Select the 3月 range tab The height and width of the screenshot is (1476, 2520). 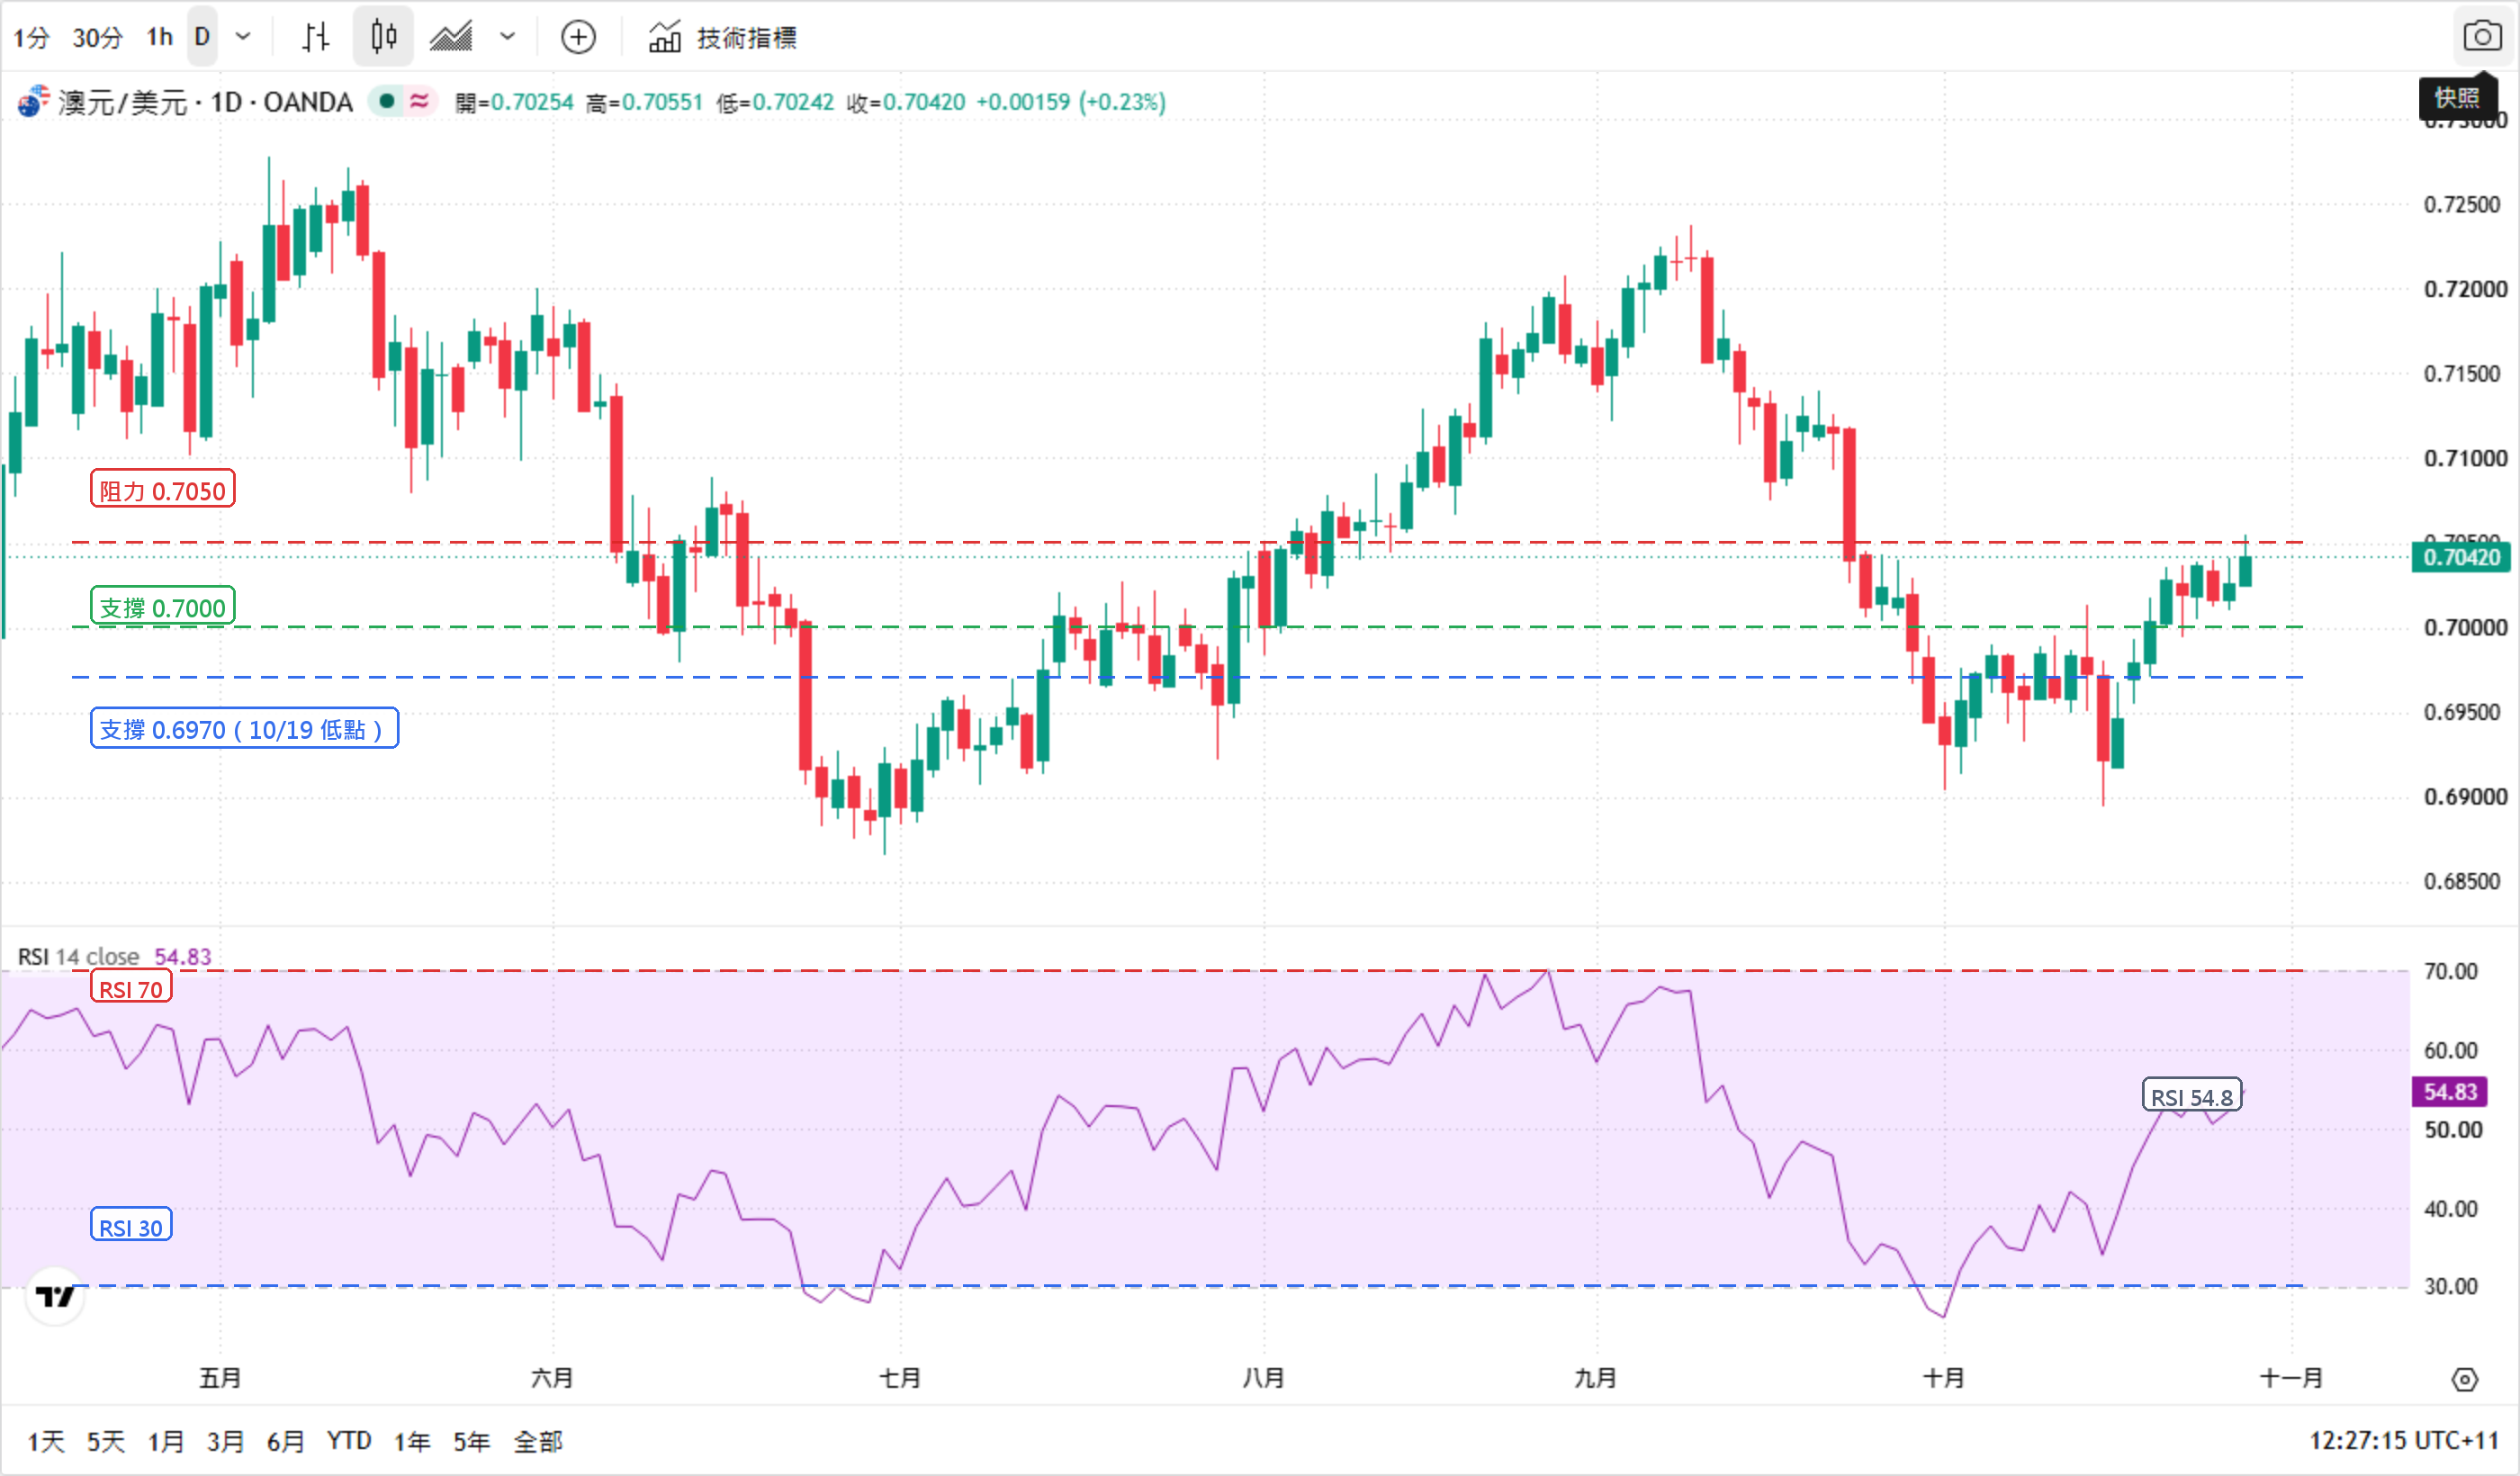point(225,1441)
